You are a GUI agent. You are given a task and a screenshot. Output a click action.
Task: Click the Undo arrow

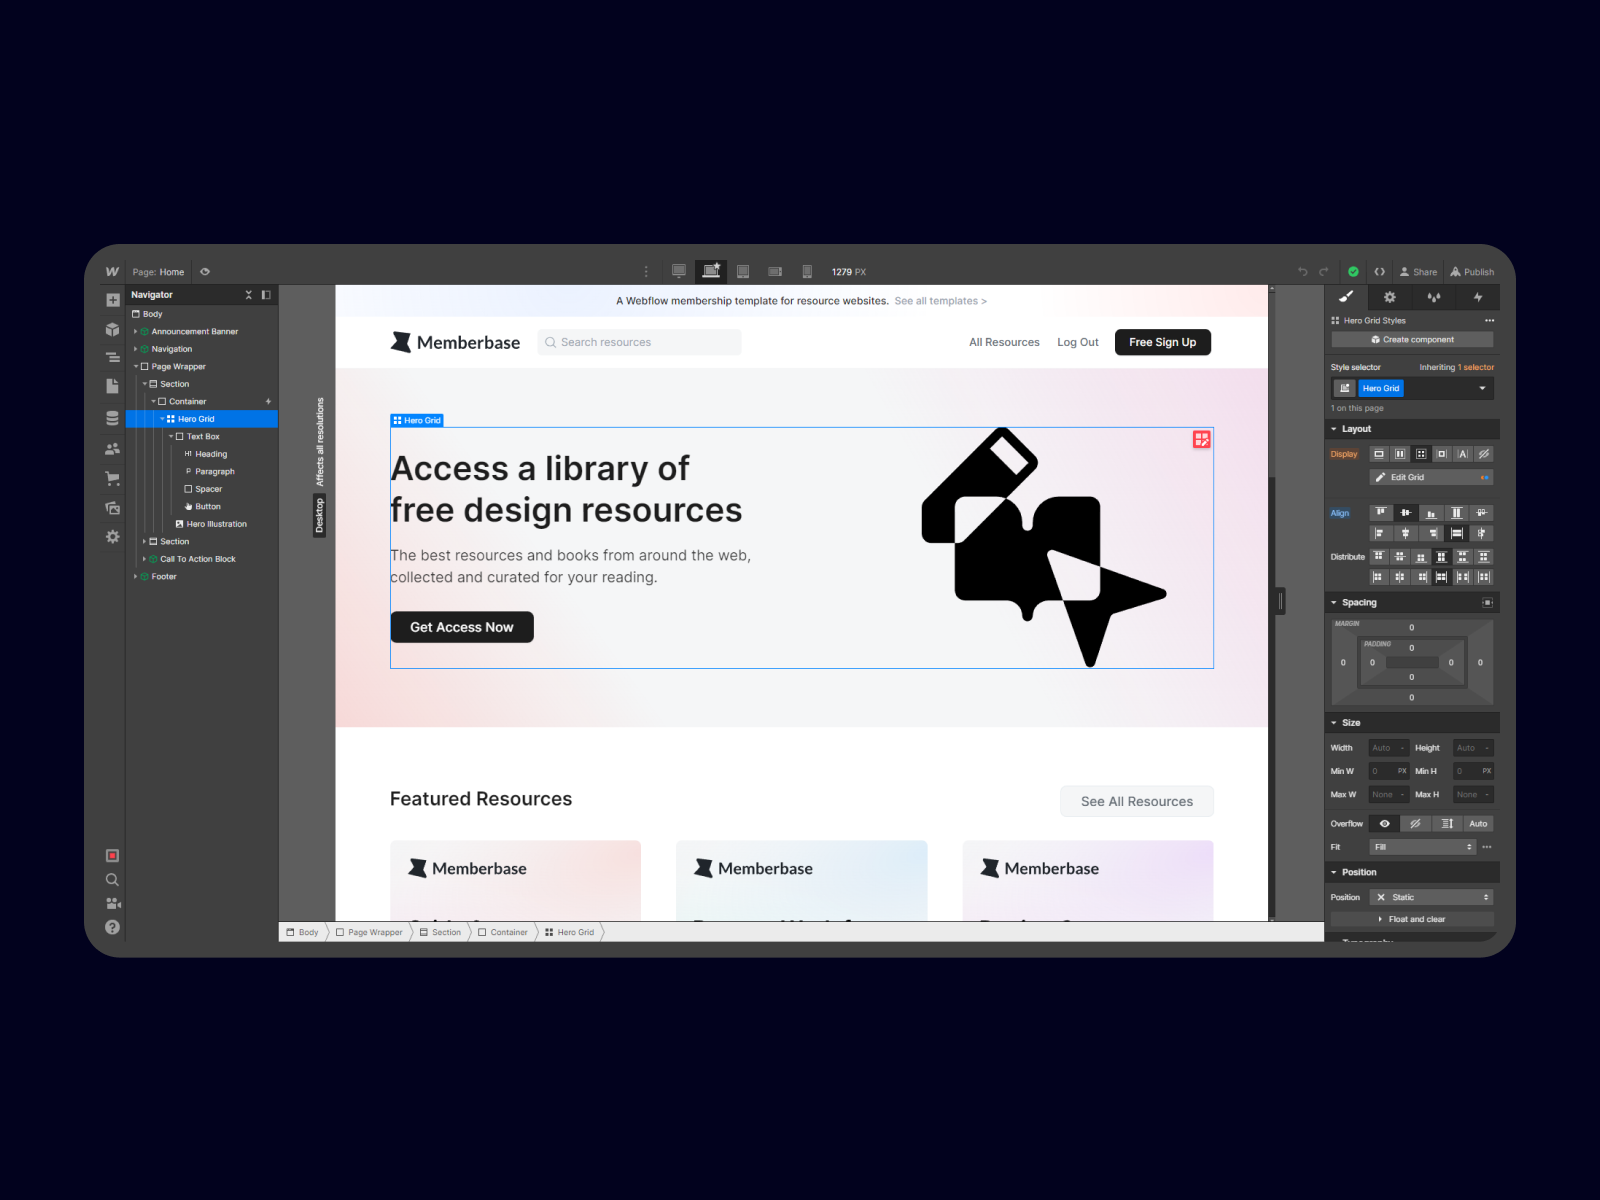(x=1303, y=272)
